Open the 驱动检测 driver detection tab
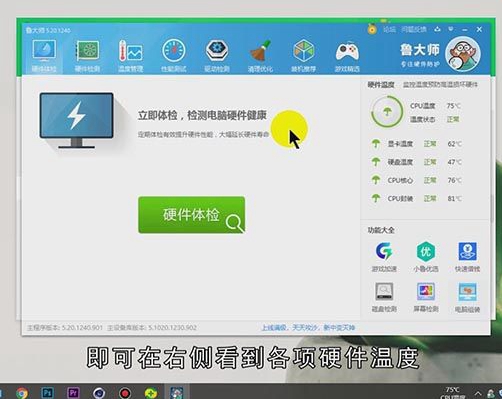 pyautogui.click(x=217, y=56)
